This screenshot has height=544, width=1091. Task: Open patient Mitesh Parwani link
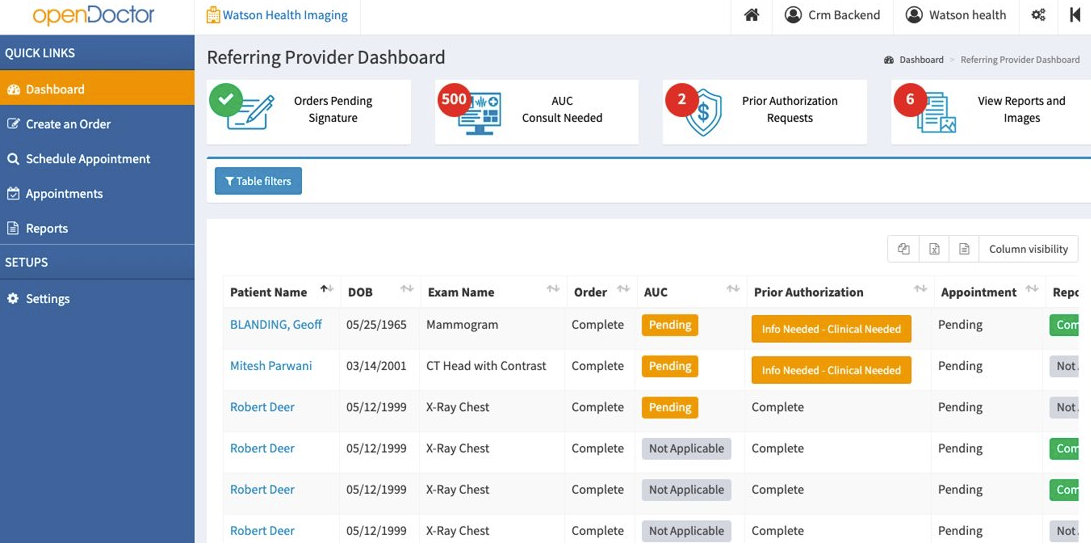pyautogui.click(x=271, y=366)
